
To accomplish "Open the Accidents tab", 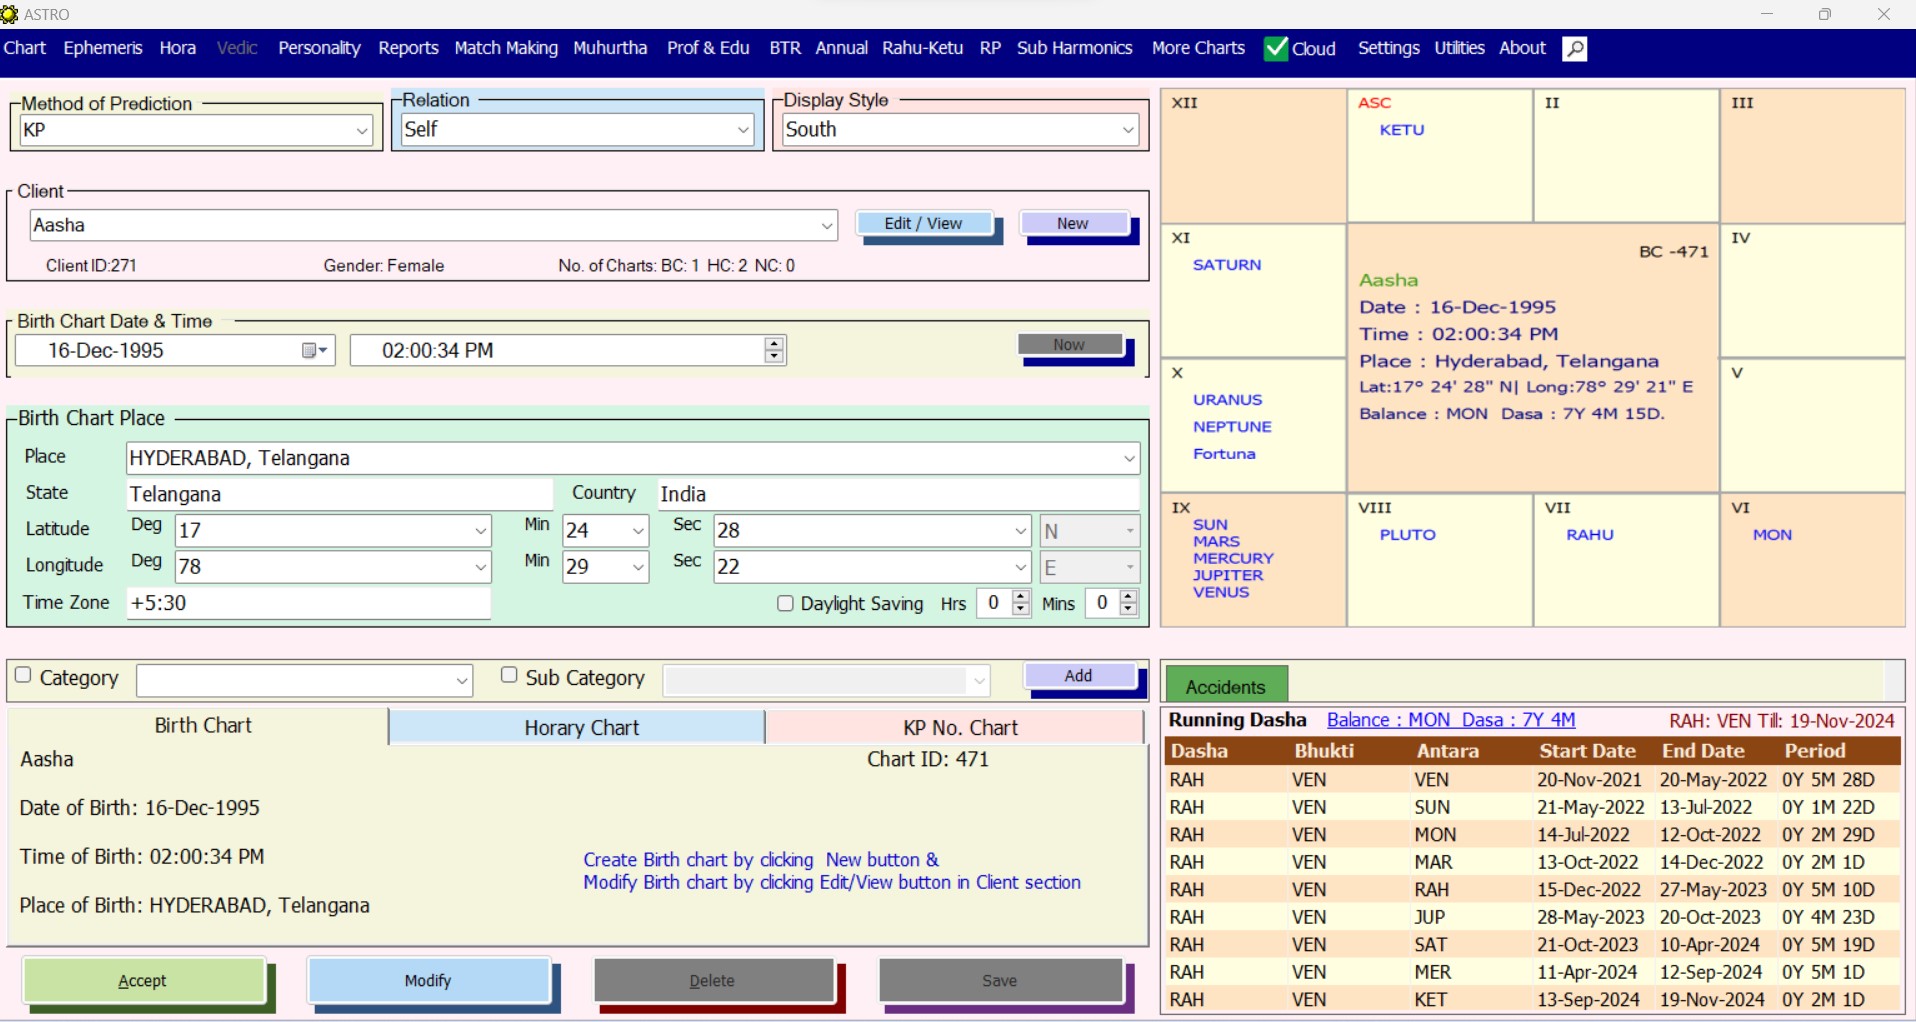I will [1225, 687].
